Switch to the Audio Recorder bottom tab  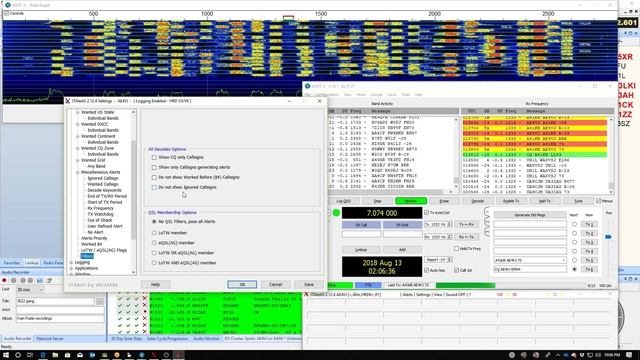(17, 338)
